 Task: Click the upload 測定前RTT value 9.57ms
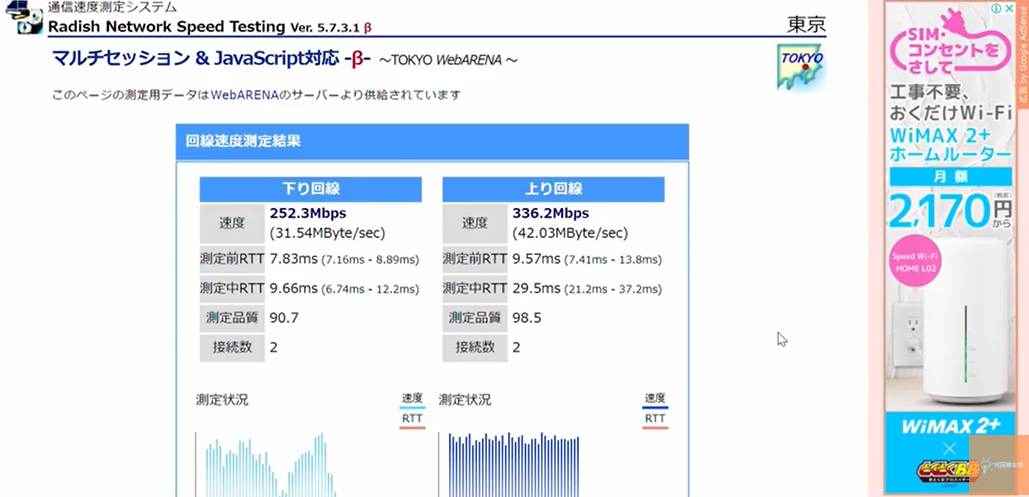[536, 259]
